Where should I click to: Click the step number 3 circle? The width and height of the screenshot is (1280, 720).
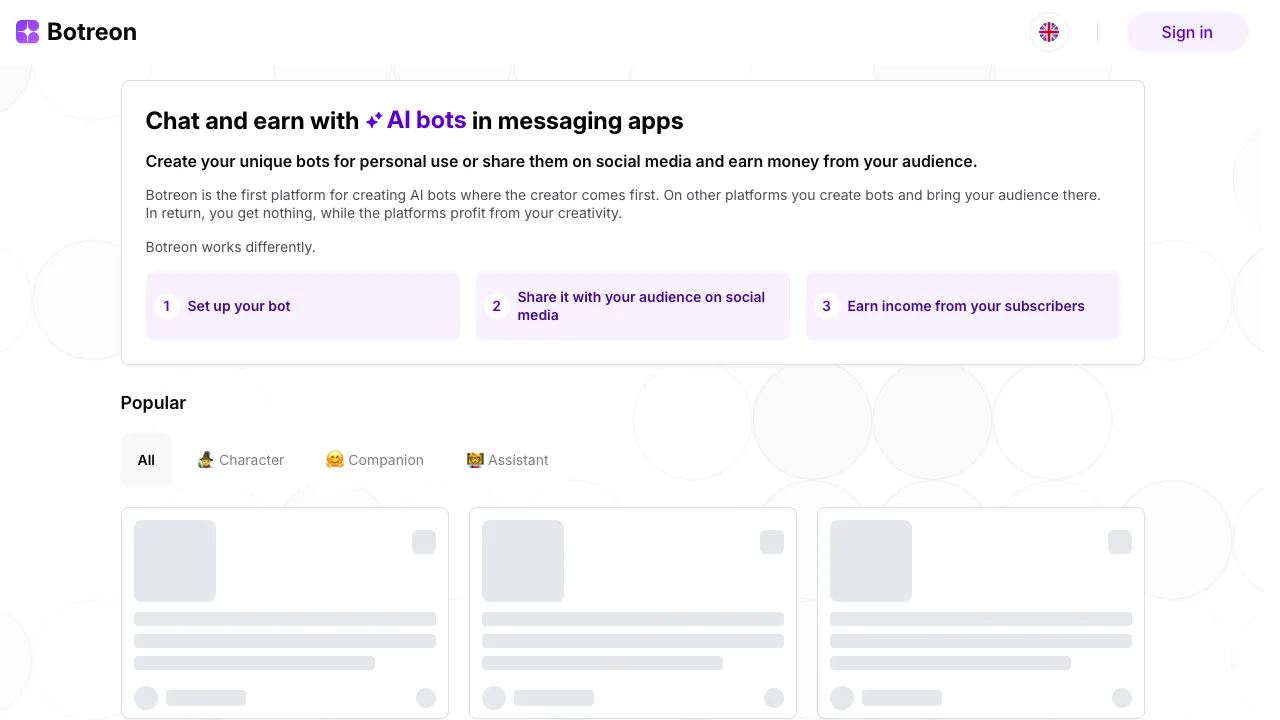826,306
